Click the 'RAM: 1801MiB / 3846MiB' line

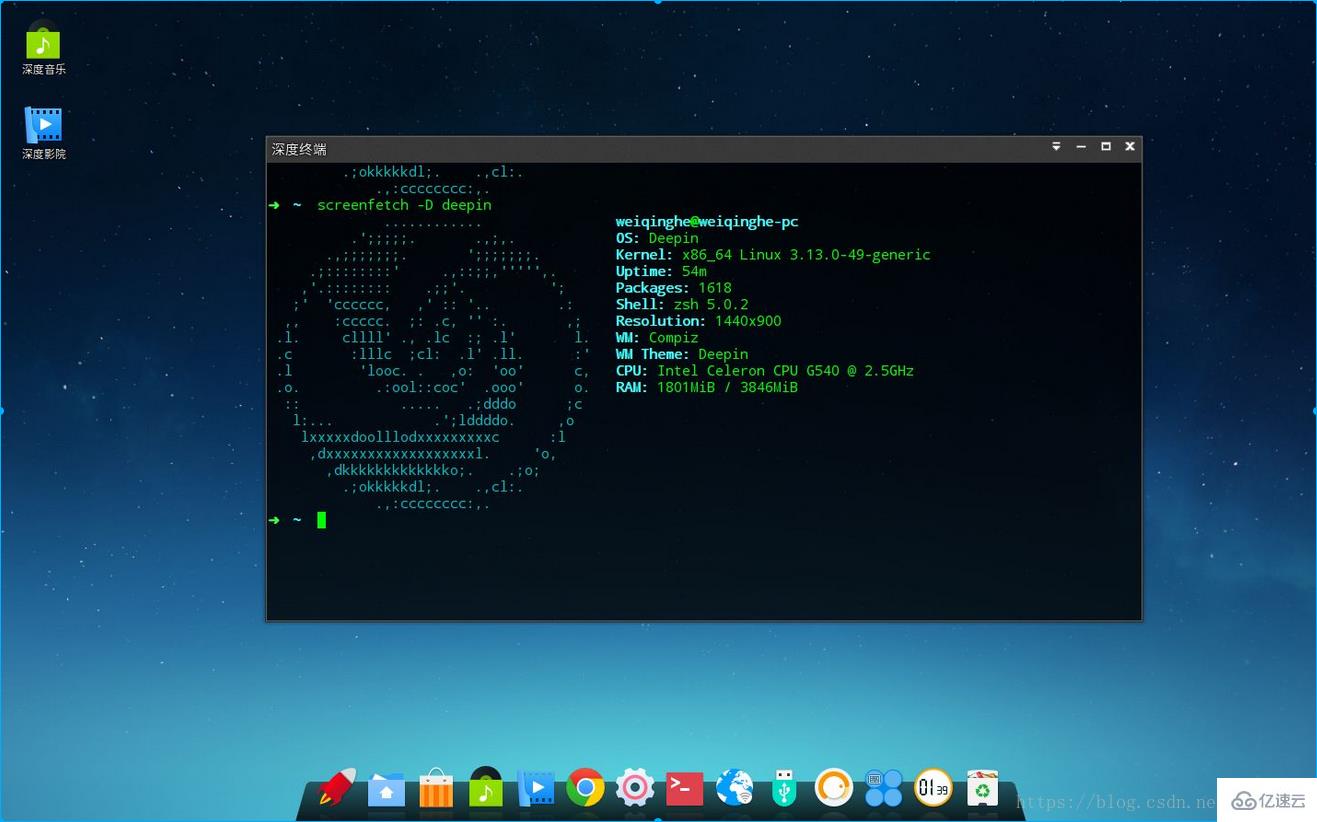707,387
